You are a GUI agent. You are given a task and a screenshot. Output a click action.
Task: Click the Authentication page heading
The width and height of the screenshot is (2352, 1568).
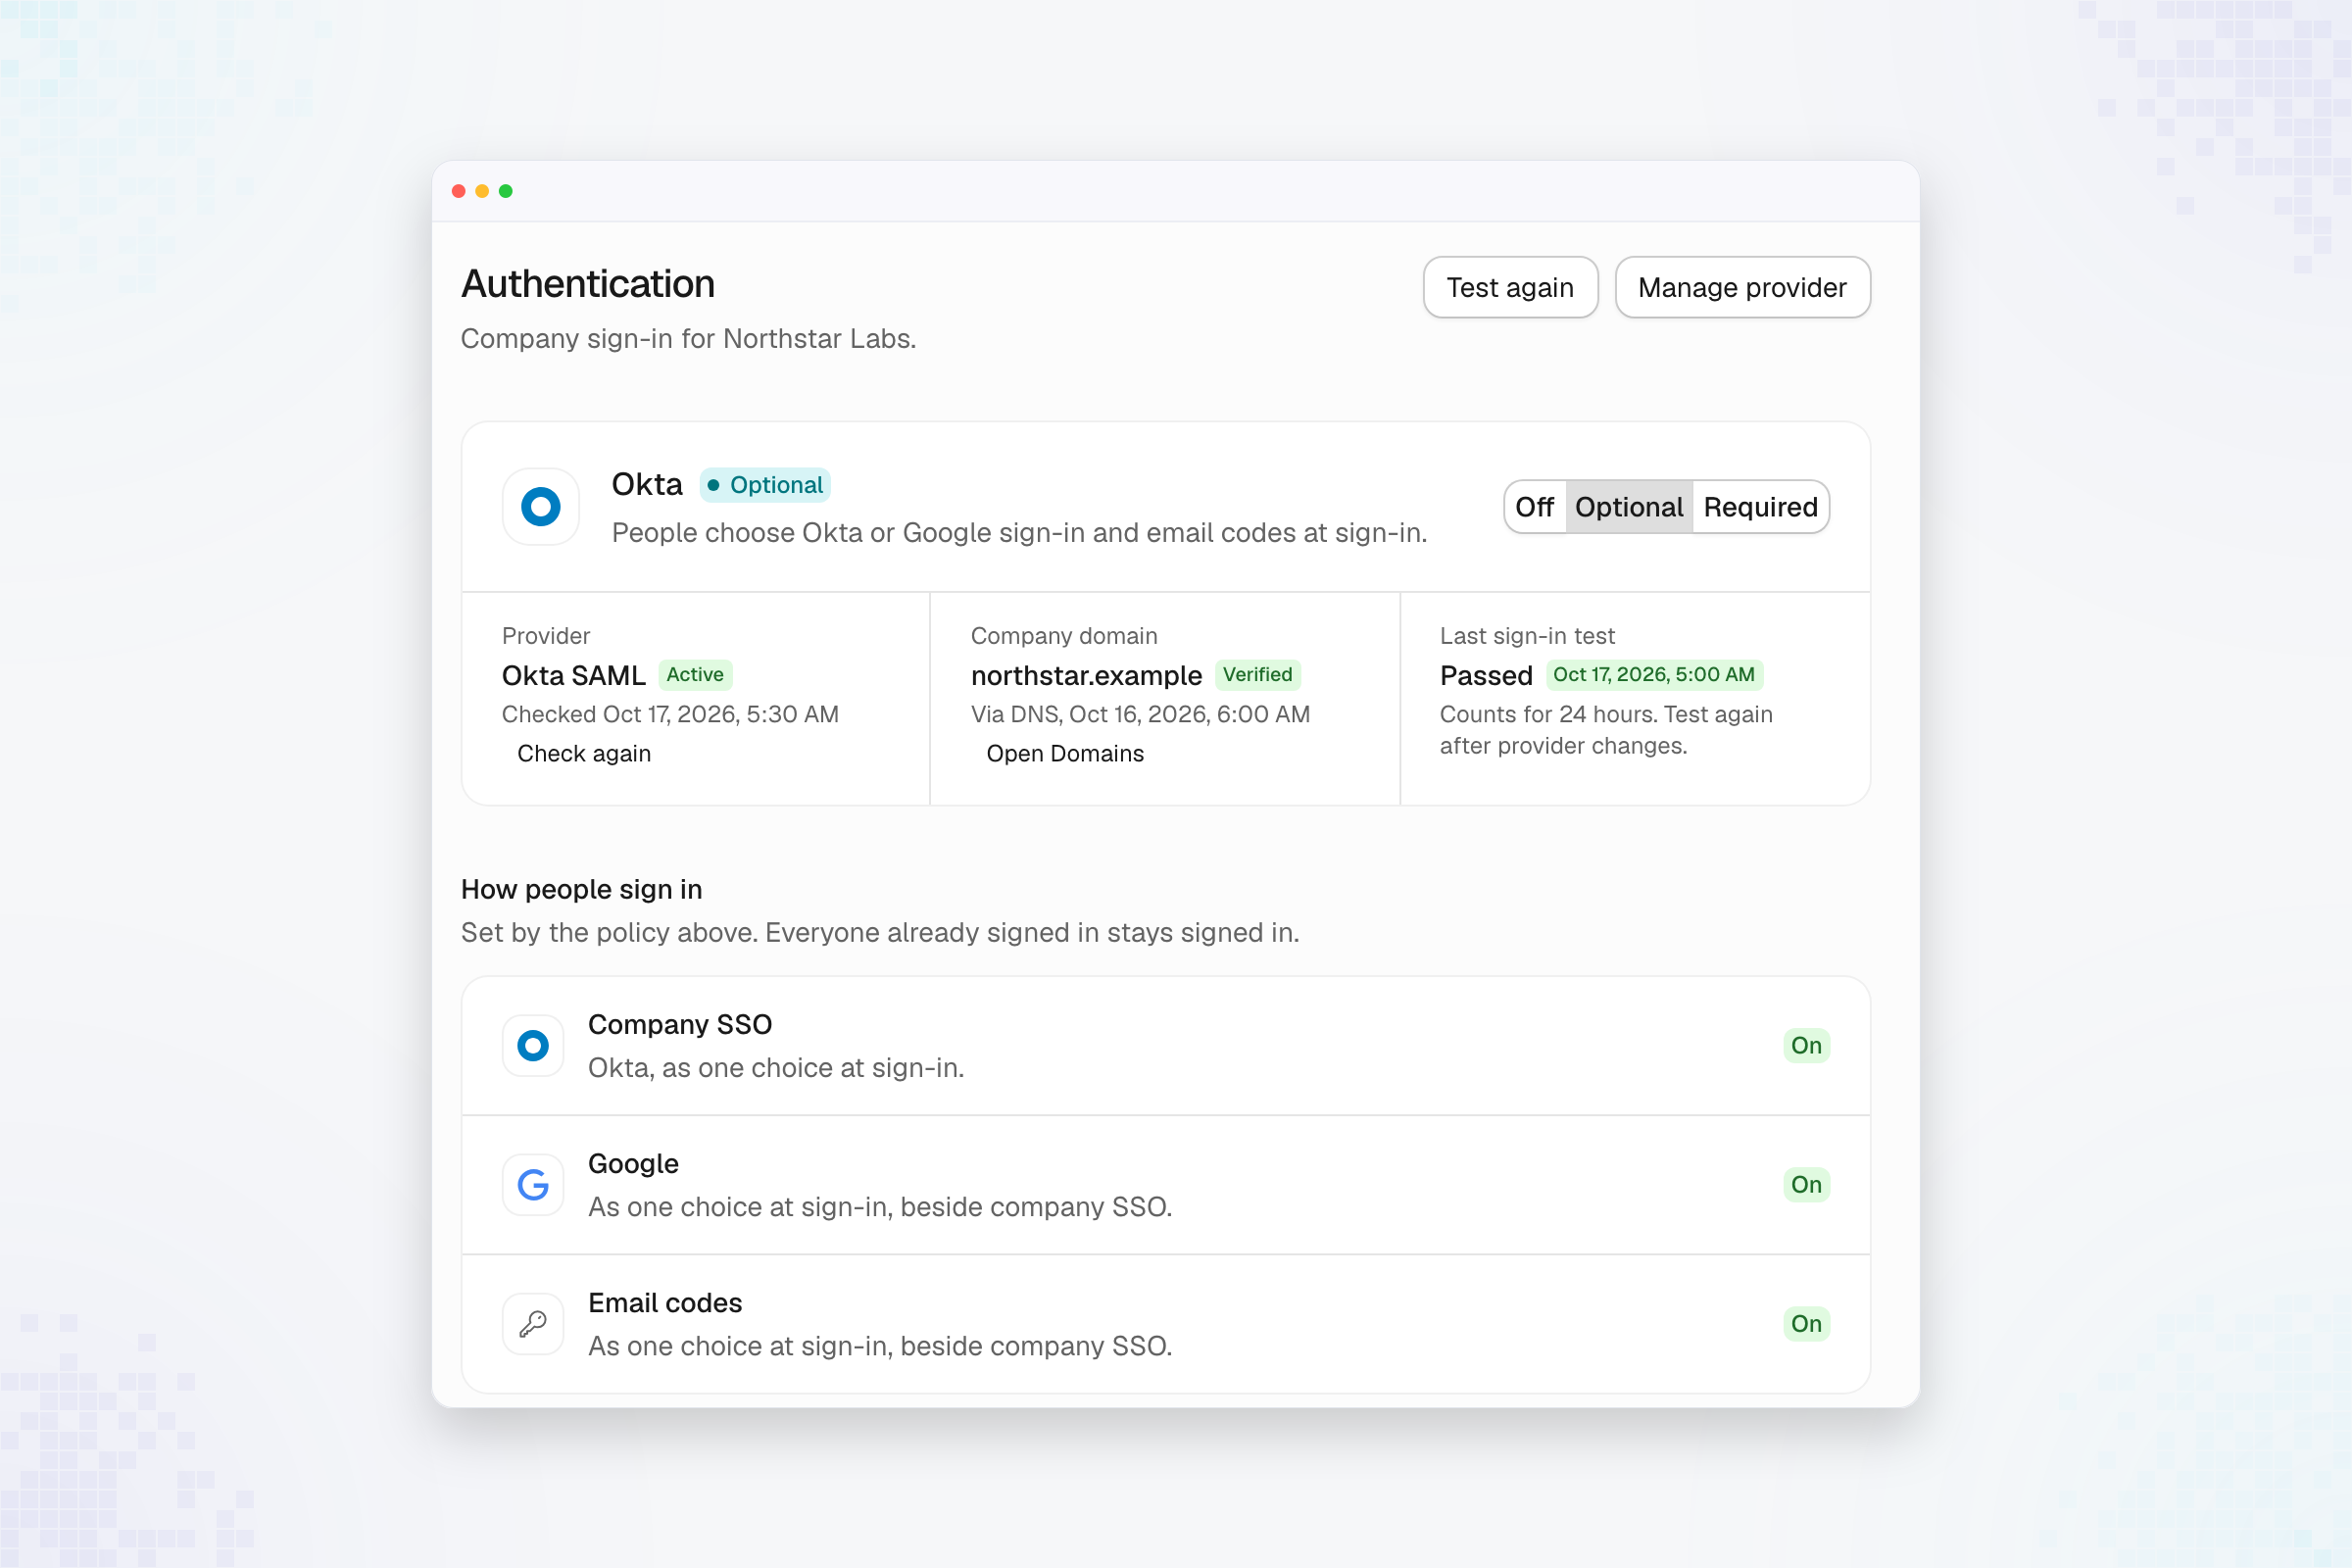pos(588,284)
